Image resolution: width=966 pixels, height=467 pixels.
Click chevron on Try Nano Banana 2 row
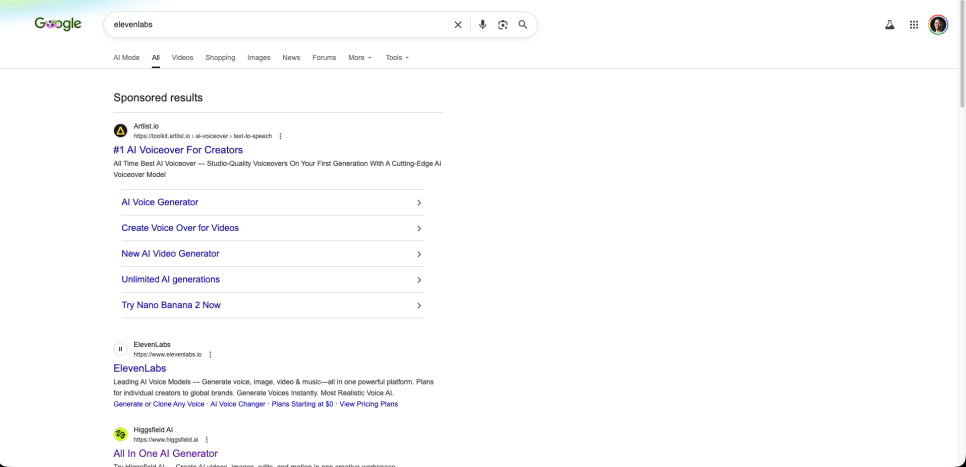419,306
